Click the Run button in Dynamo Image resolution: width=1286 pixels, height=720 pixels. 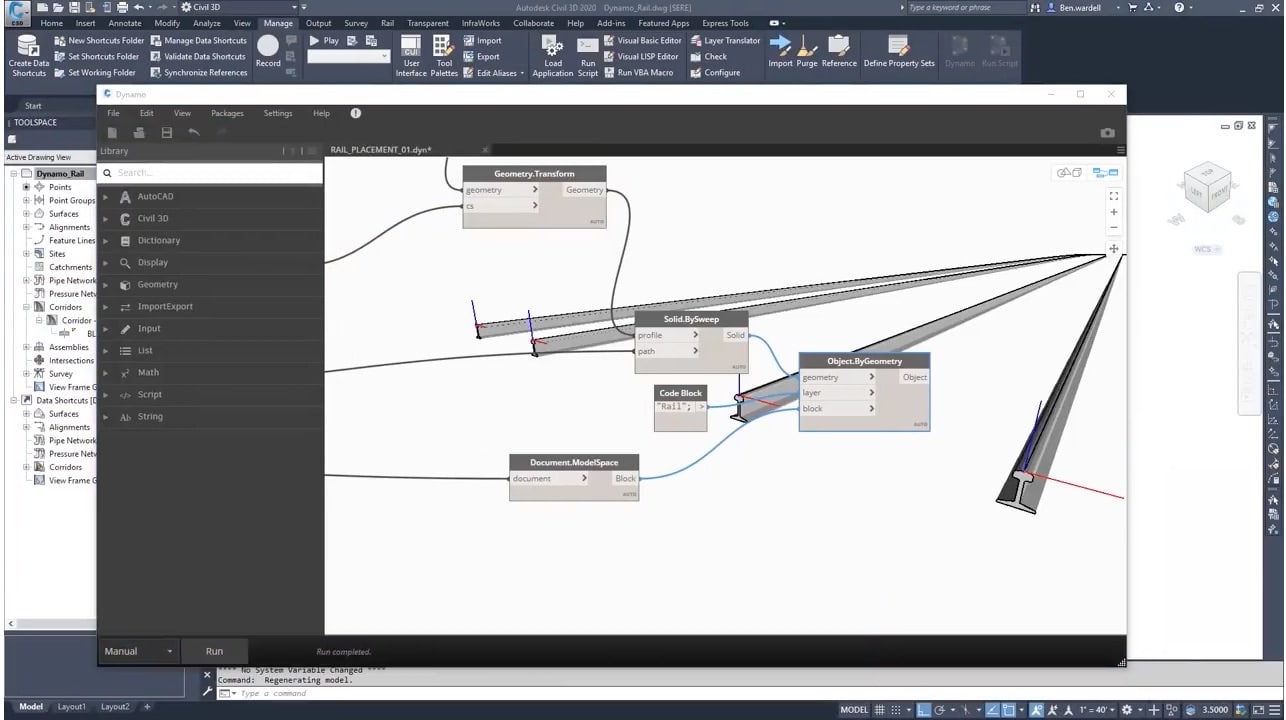click(x=214, y=651)
